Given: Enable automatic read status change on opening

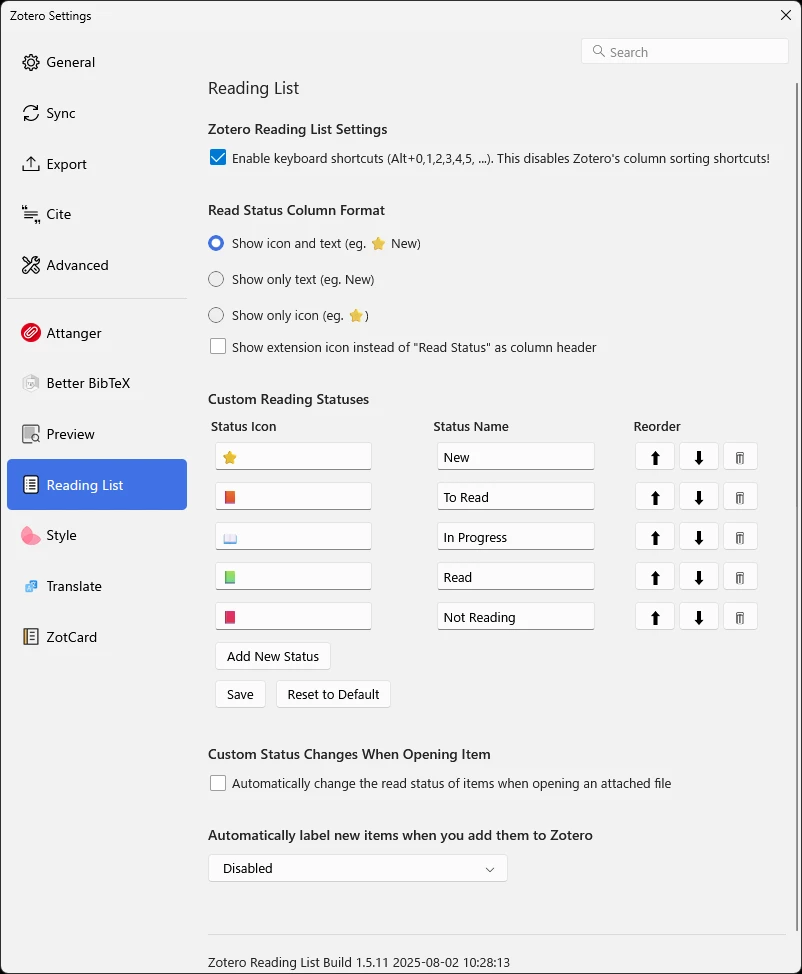Looking at the screenshot, I should 218,783.
